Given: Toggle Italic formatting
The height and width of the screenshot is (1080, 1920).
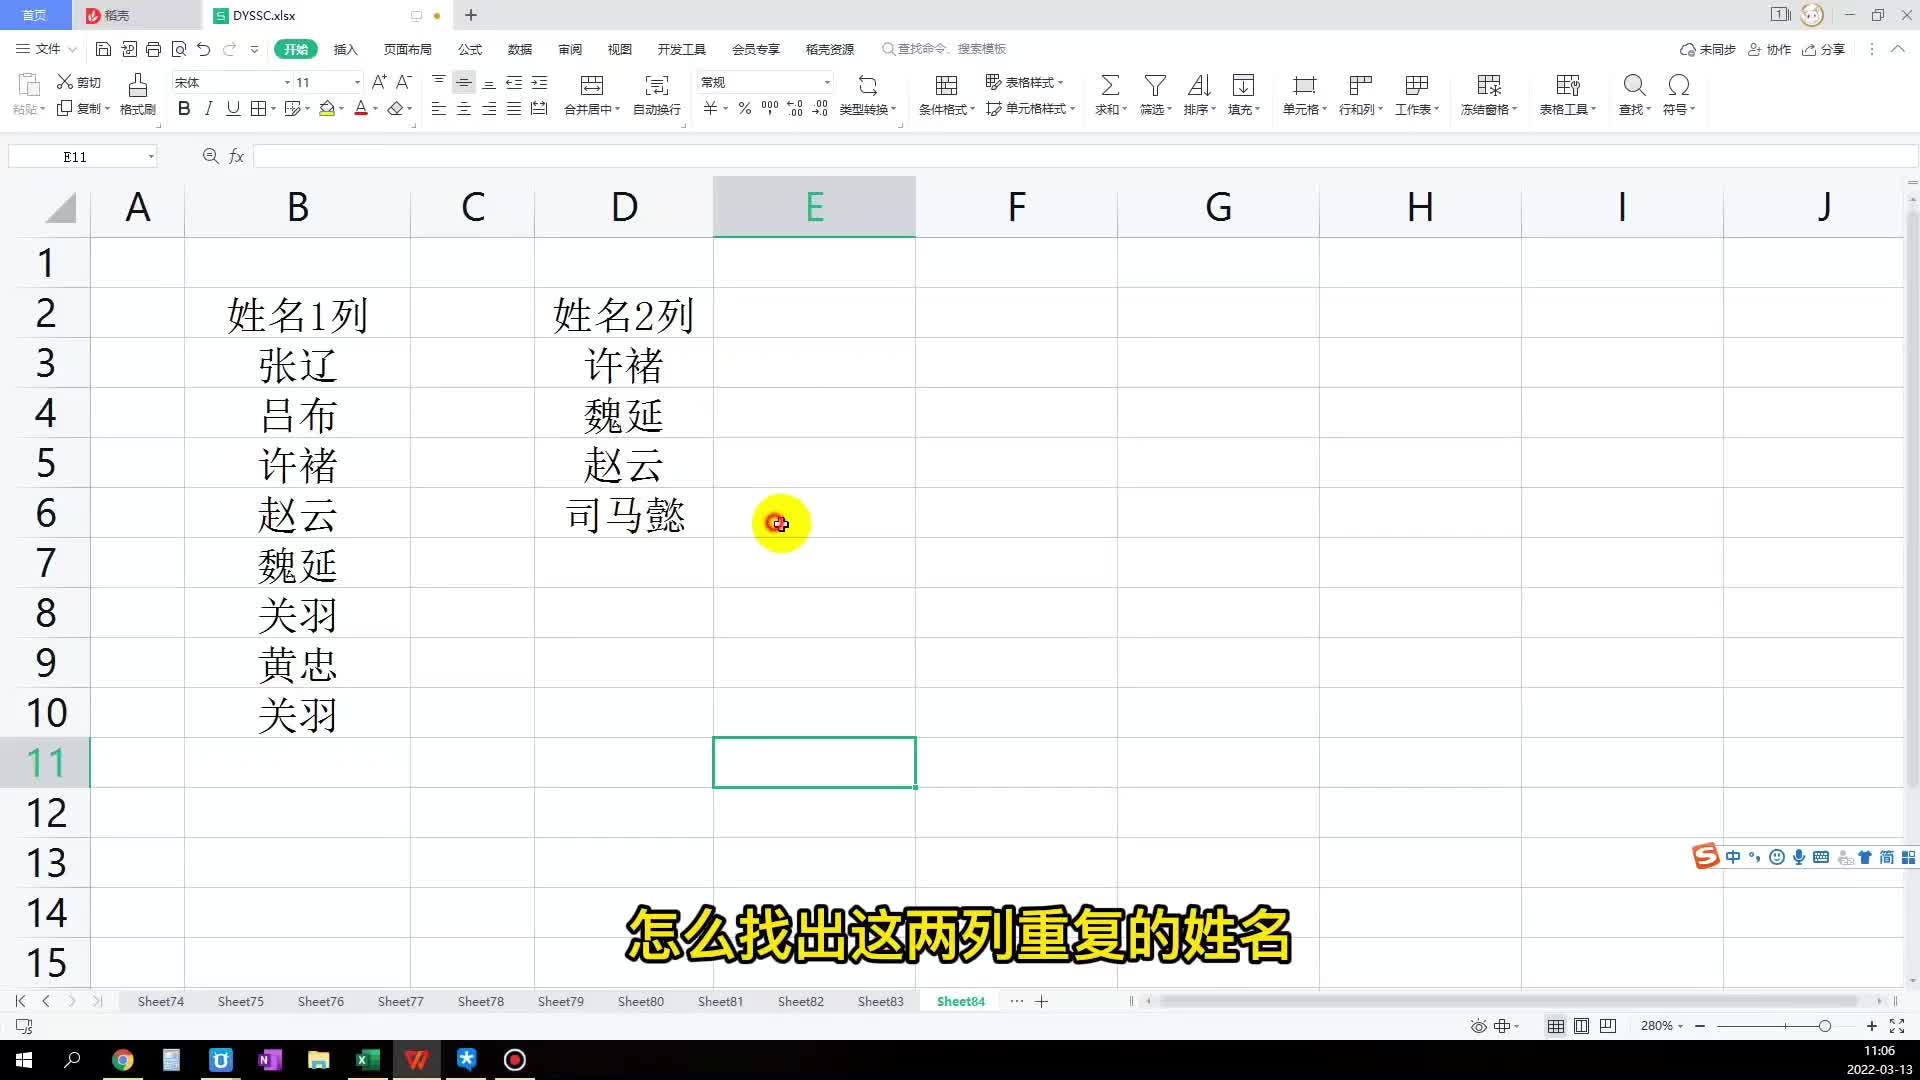Looking at the screenshot, I should pos(208,109).
